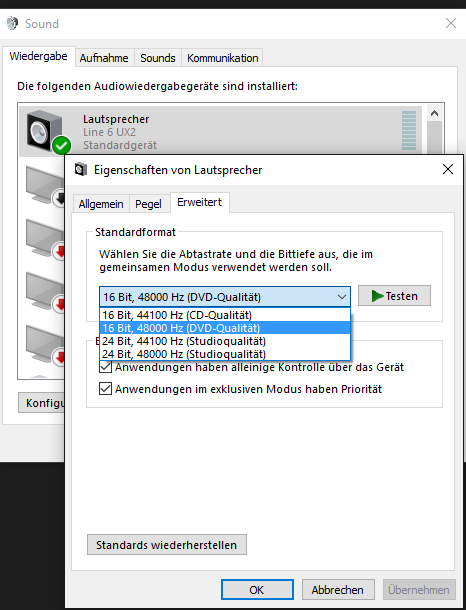466x610 pixels.
Task: Click the Abbrechen button
Action: pyautogui.click(x=338, y=590)
